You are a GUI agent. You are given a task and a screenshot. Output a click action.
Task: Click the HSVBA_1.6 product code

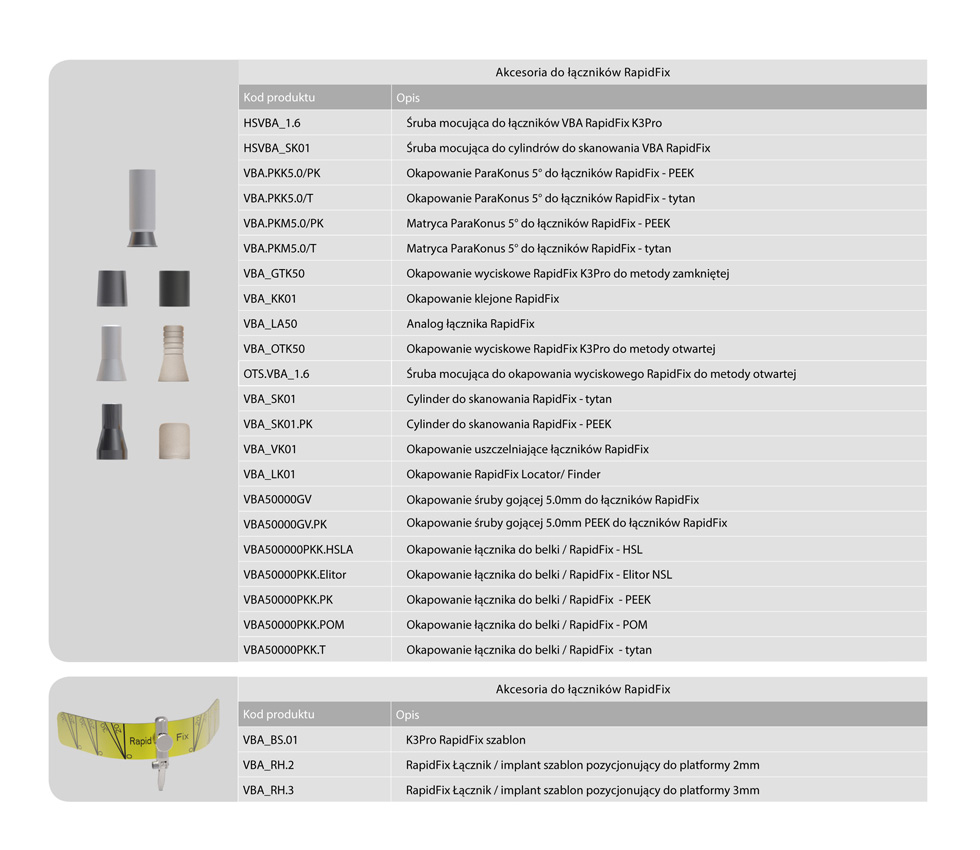click(x=272, y=123)
